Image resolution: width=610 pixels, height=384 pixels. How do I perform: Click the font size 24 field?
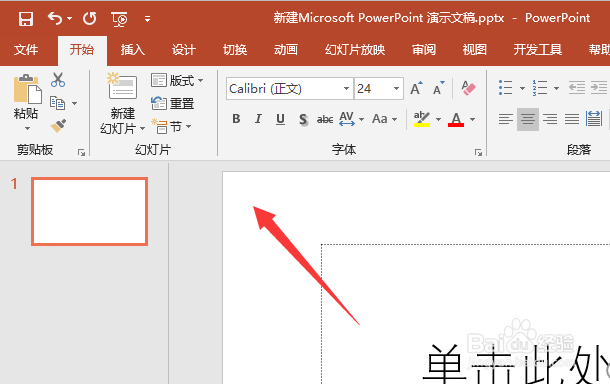click(x=372, y=89)
